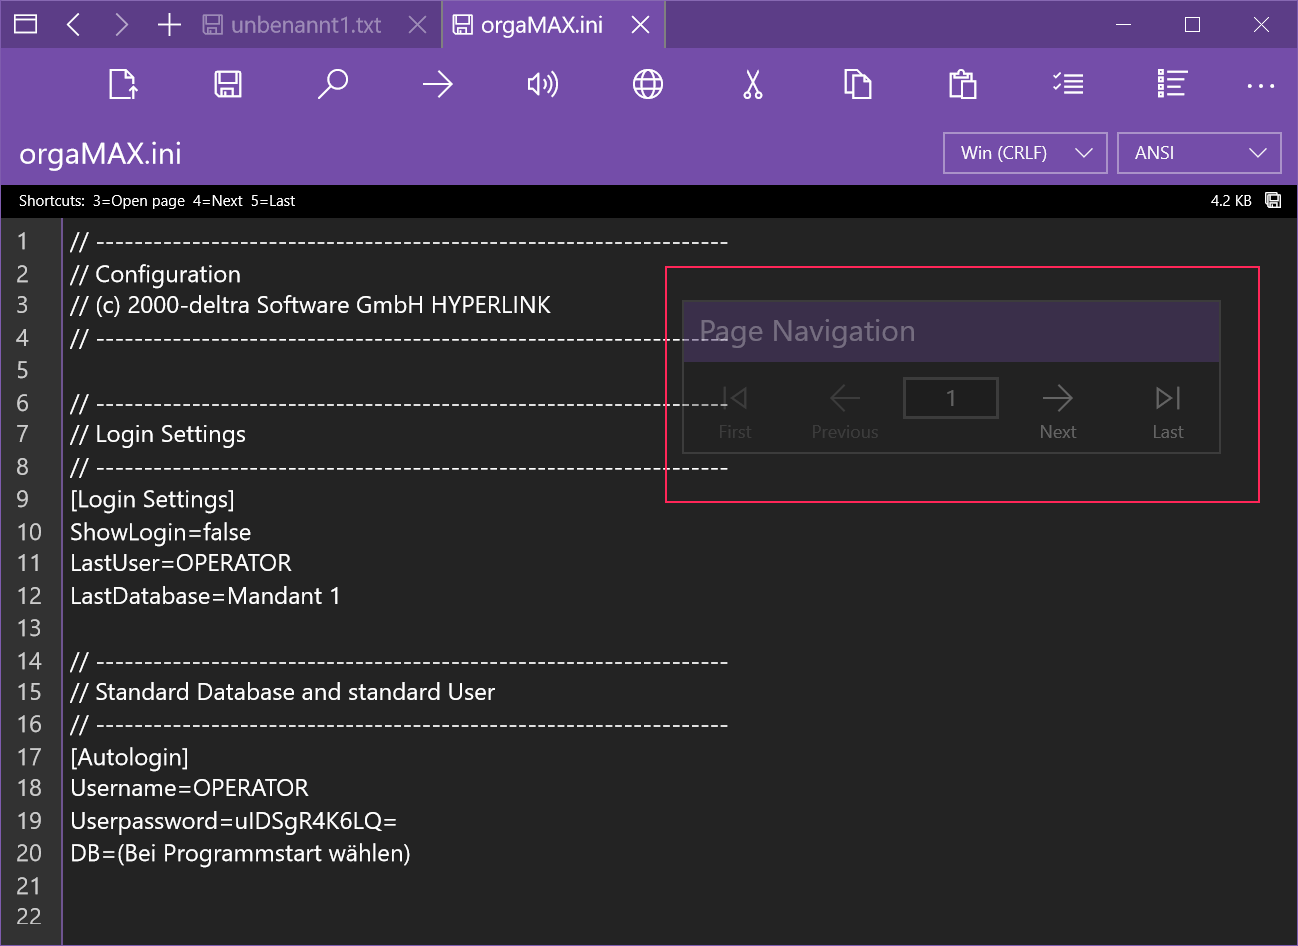Close the orgaMAX.ini tab
Image resolution: width=1298 pixels, height=946 pixels.
pos(641,25)
